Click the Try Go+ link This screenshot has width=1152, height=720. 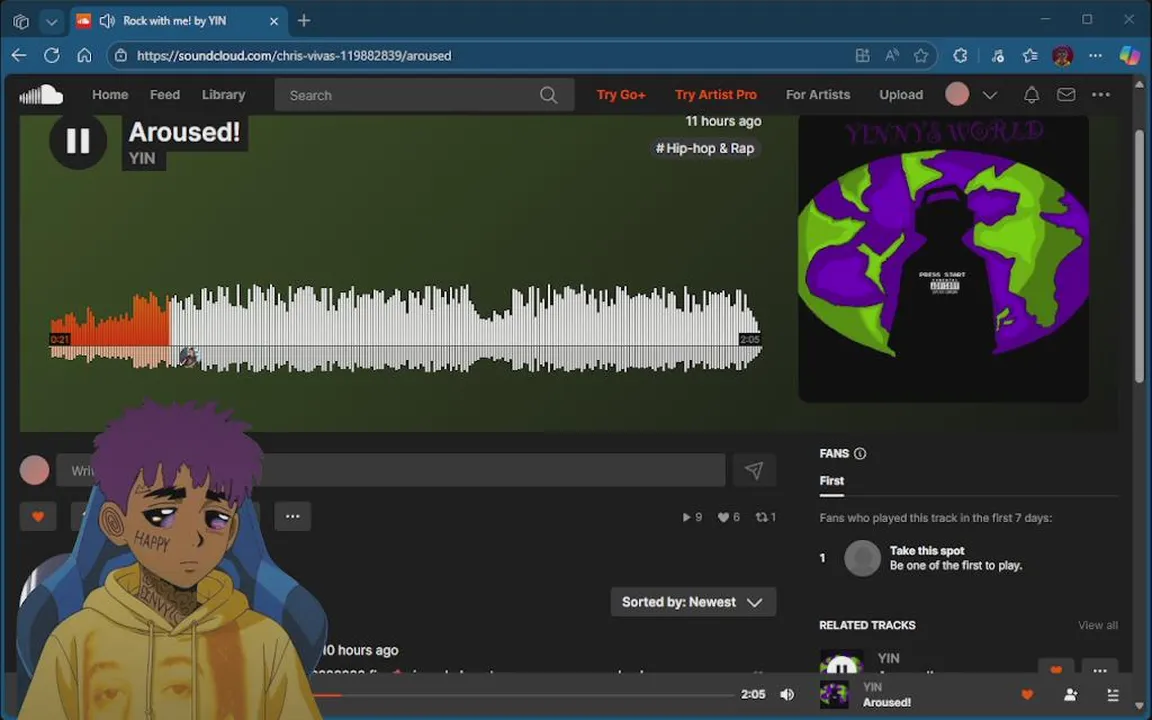point(621,95)
